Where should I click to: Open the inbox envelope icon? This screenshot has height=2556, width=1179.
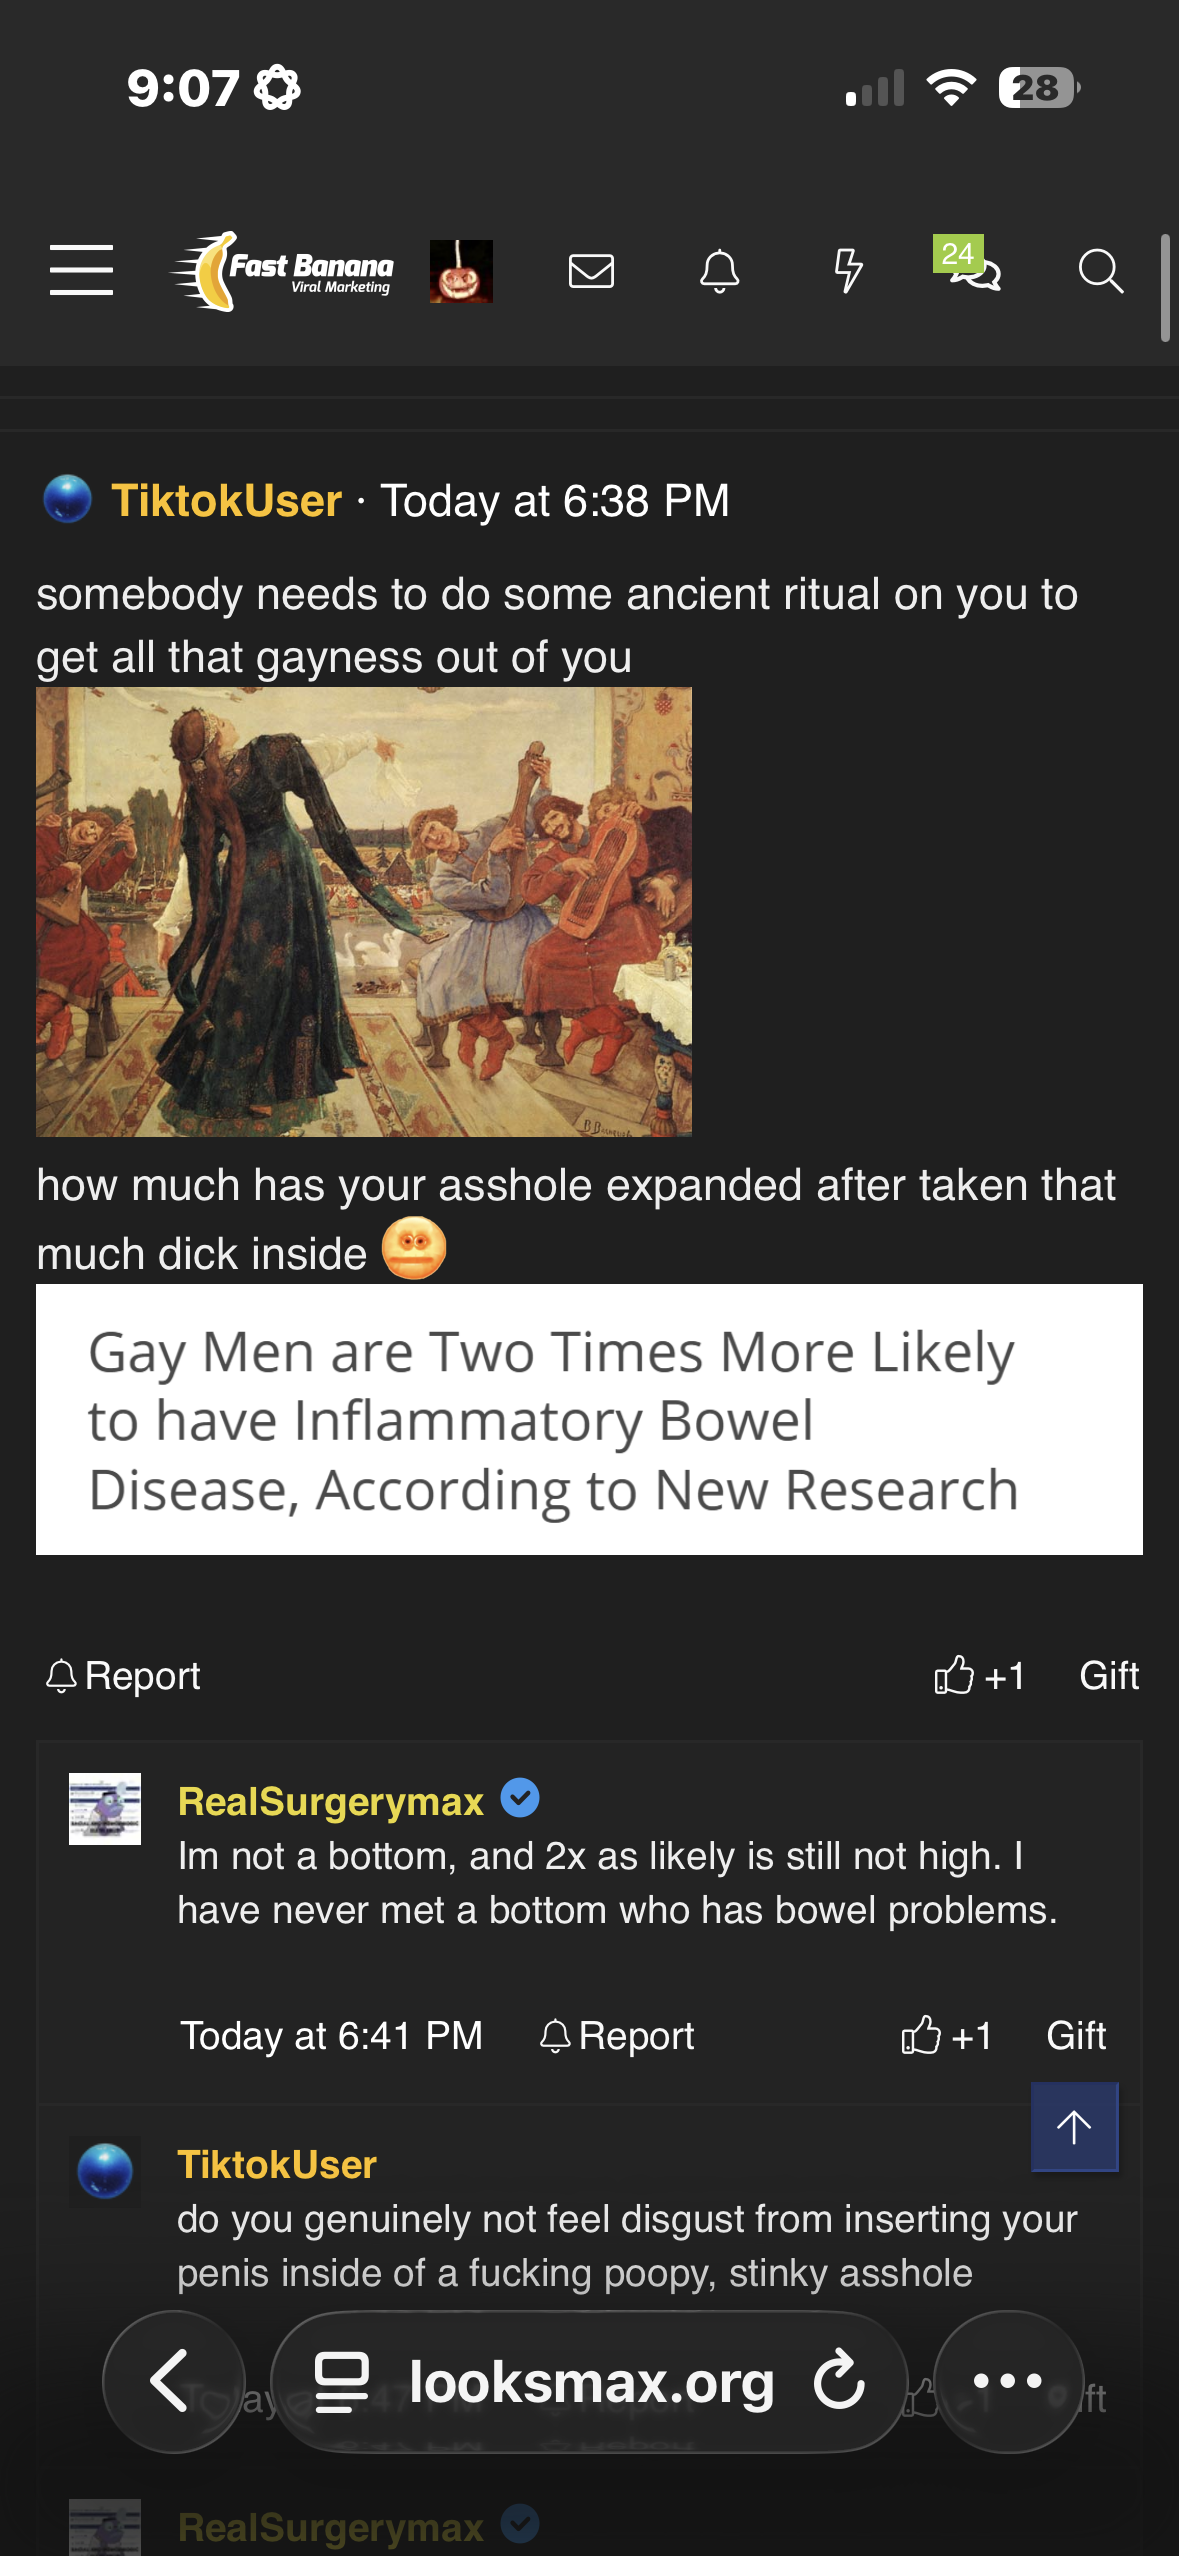pos(591,271)
